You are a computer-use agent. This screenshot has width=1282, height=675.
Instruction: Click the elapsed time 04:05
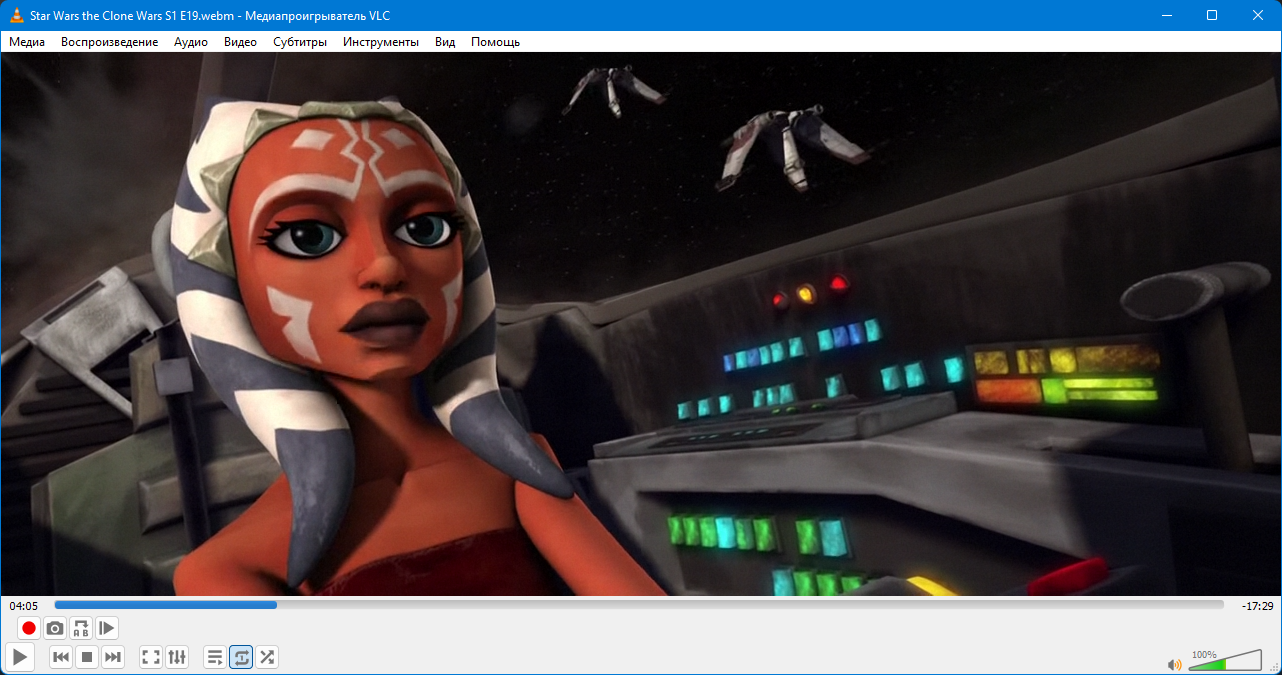point(24,606)
